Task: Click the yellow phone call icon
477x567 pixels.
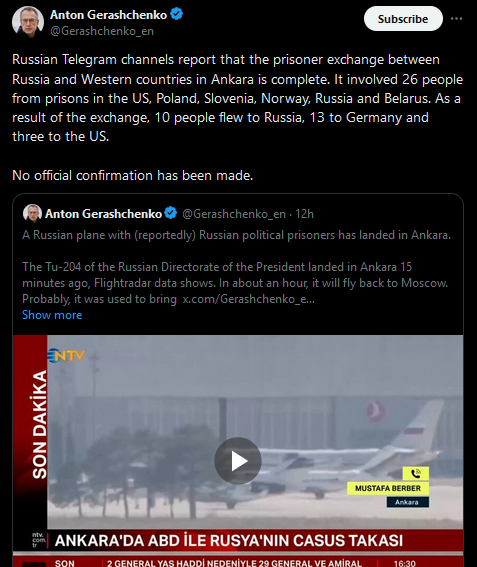Action: pyautogui.click(x=416, y=473)
